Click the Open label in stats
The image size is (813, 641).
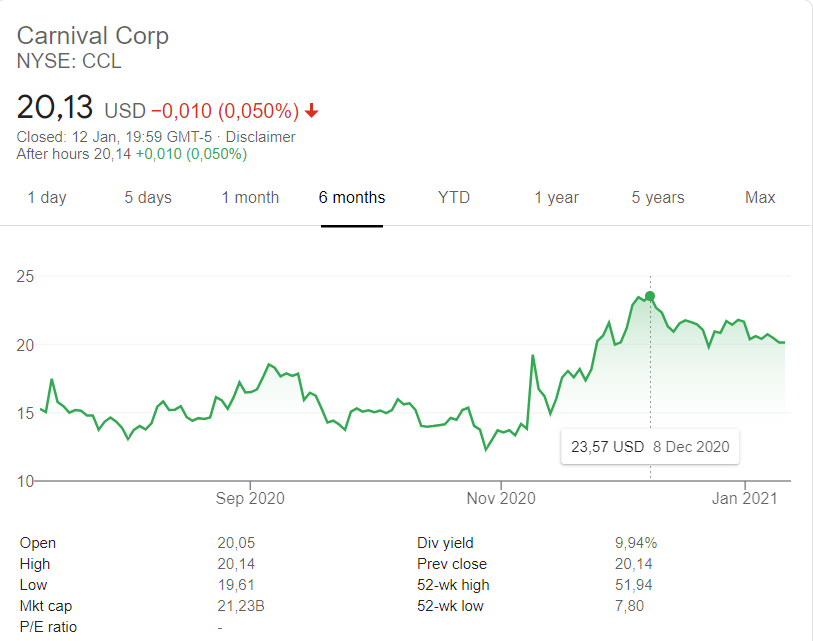coord(38,543)
